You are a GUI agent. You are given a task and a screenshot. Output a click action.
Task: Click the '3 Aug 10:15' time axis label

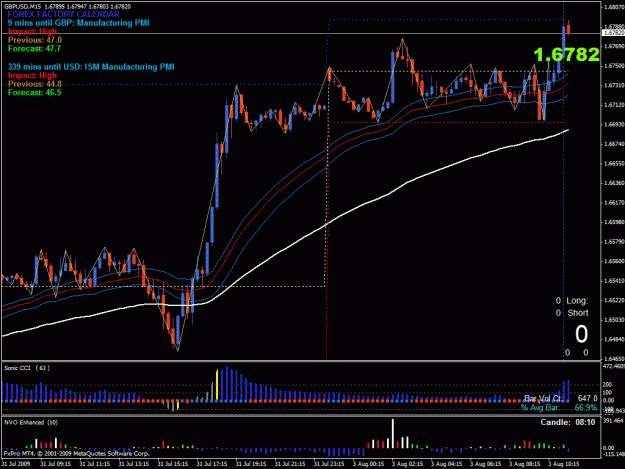[x=564, y=464]
